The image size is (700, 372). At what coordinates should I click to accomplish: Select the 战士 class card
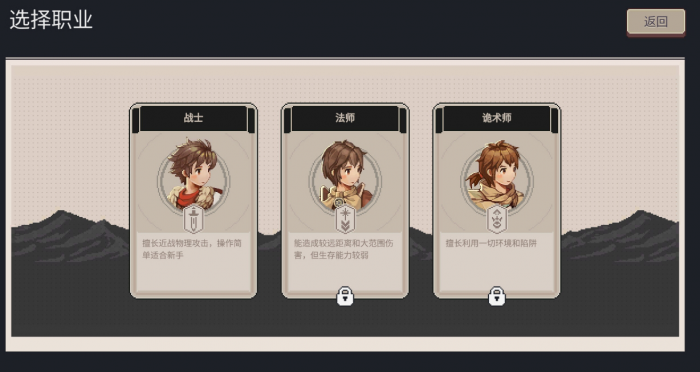193,201
